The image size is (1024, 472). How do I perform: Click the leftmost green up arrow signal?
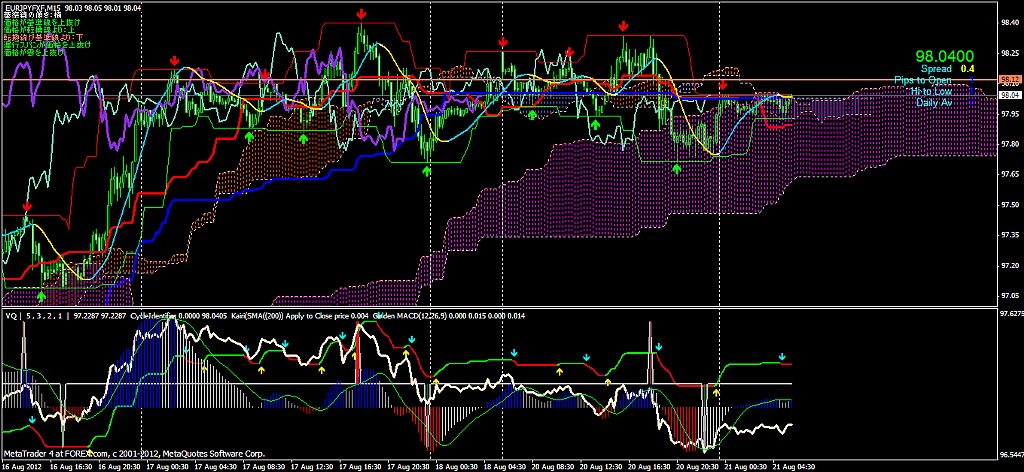41,296
